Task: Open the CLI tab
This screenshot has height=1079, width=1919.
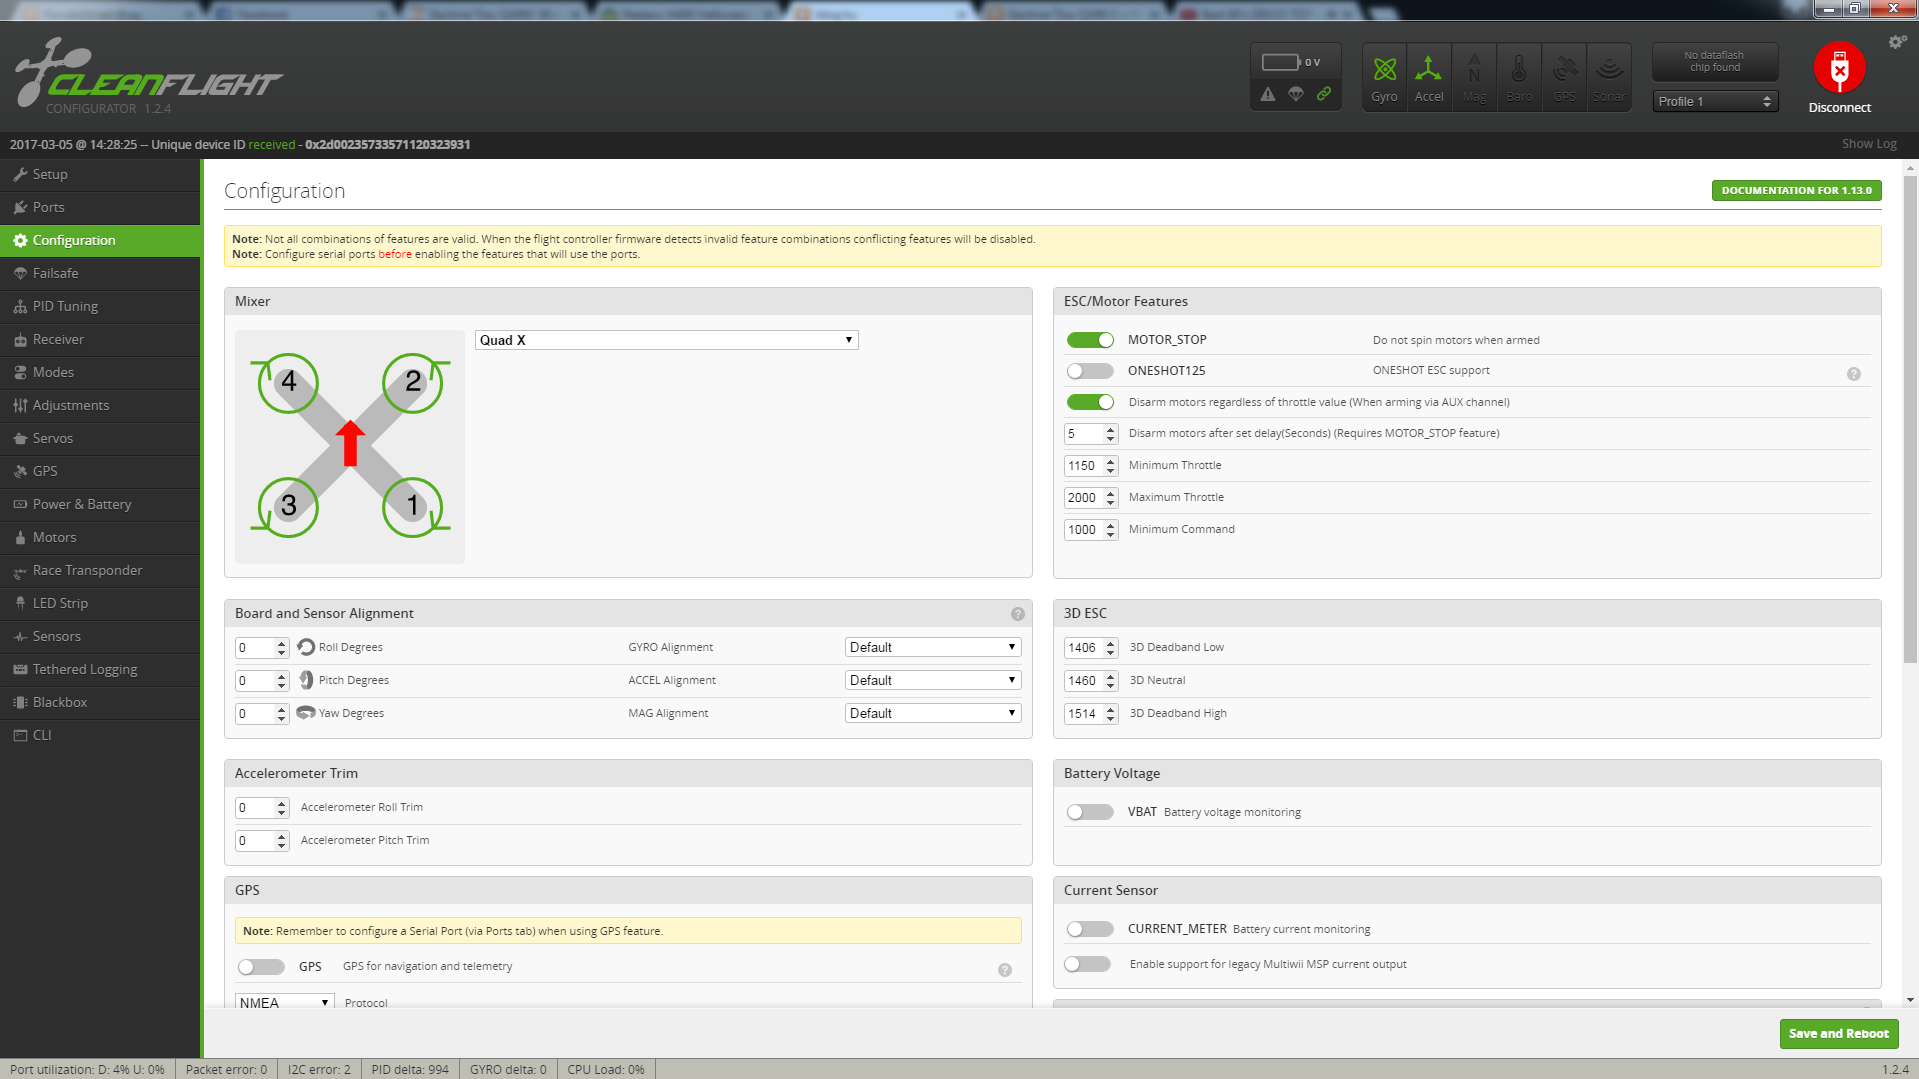Action: (100, 735)
